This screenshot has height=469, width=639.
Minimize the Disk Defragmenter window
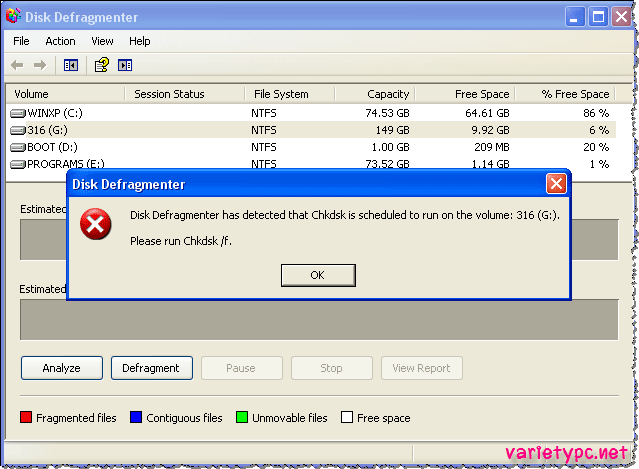575,17
